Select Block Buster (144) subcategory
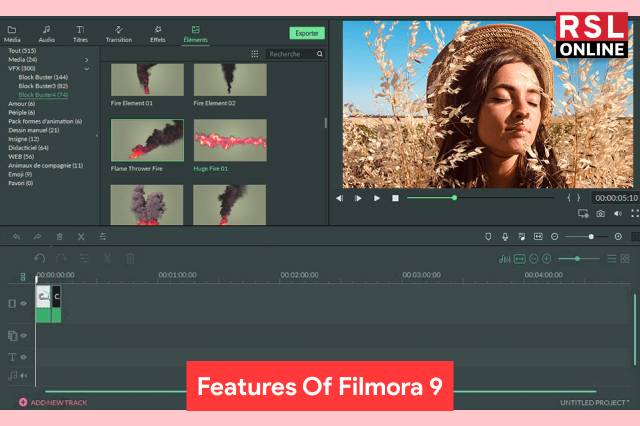Viewport: 640px width, 426px height. (x=43, y=77)
